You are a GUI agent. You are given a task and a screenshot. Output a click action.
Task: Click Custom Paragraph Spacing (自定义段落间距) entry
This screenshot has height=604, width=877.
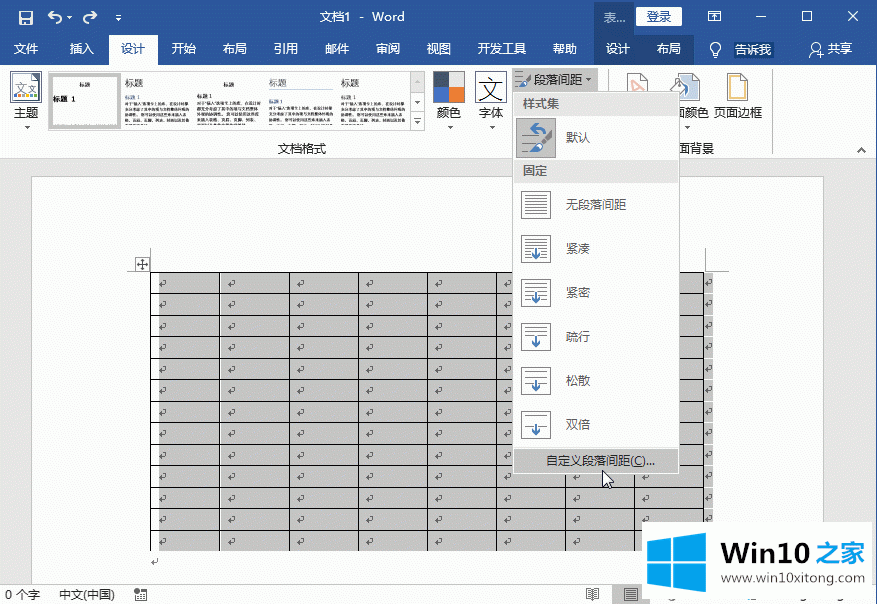[x=599, y=461]
